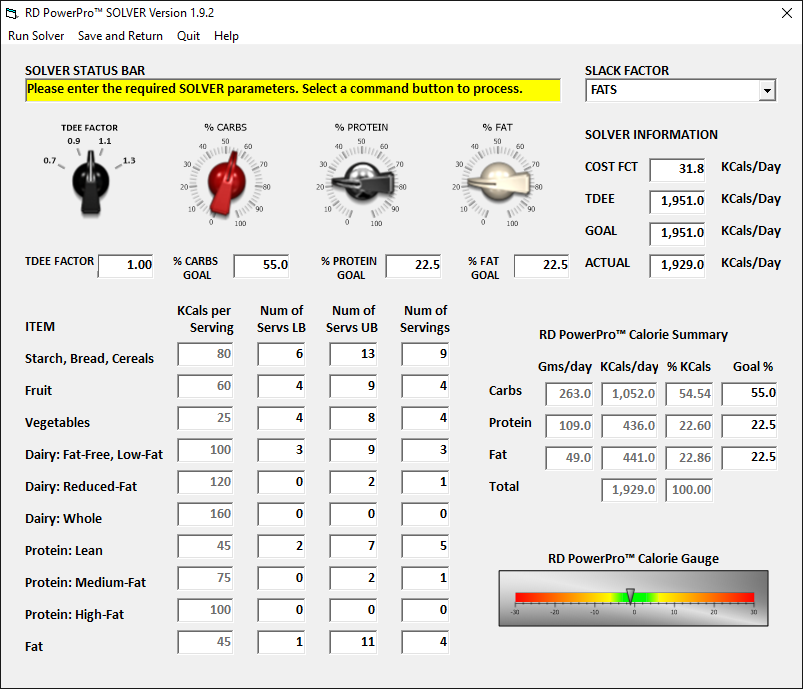Viewport: 803px width, 689px height.
Task: Select the % Protein Goal field
Action: [x=414, y=265]
